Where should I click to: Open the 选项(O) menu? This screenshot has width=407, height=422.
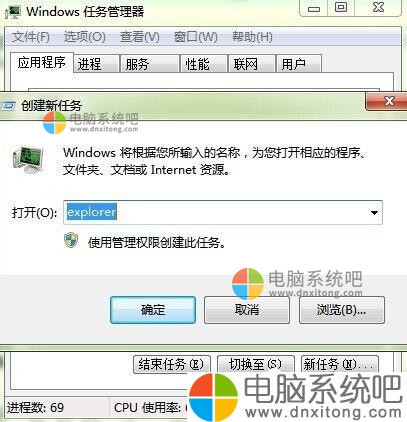(x=85, y=37)
